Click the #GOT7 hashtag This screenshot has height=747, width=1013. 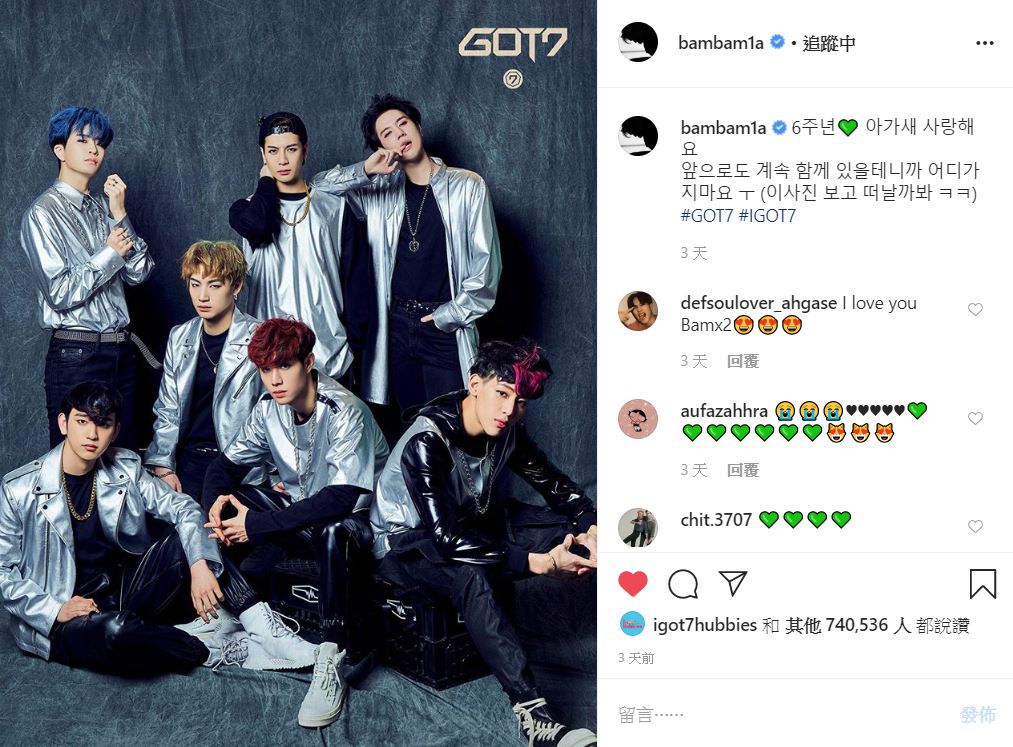(707, 215)
